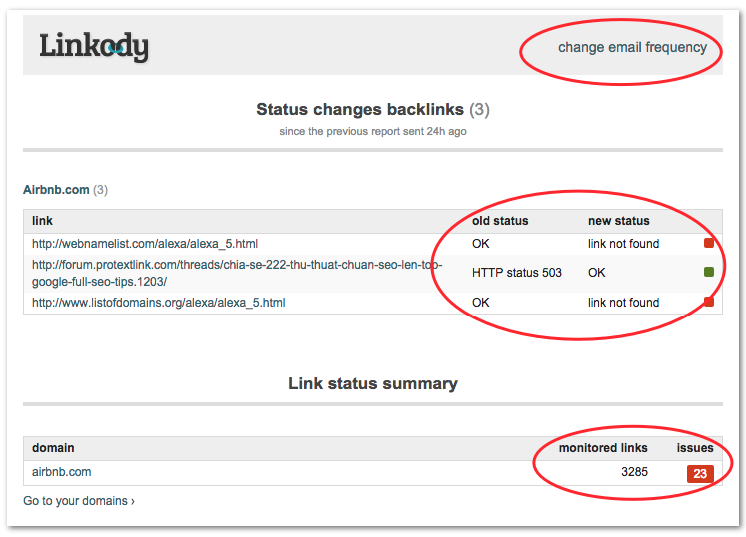Open the Airbnb.com domain heading link
The width and height of the screenshot is (746, 537).
(x=56, y=190)
